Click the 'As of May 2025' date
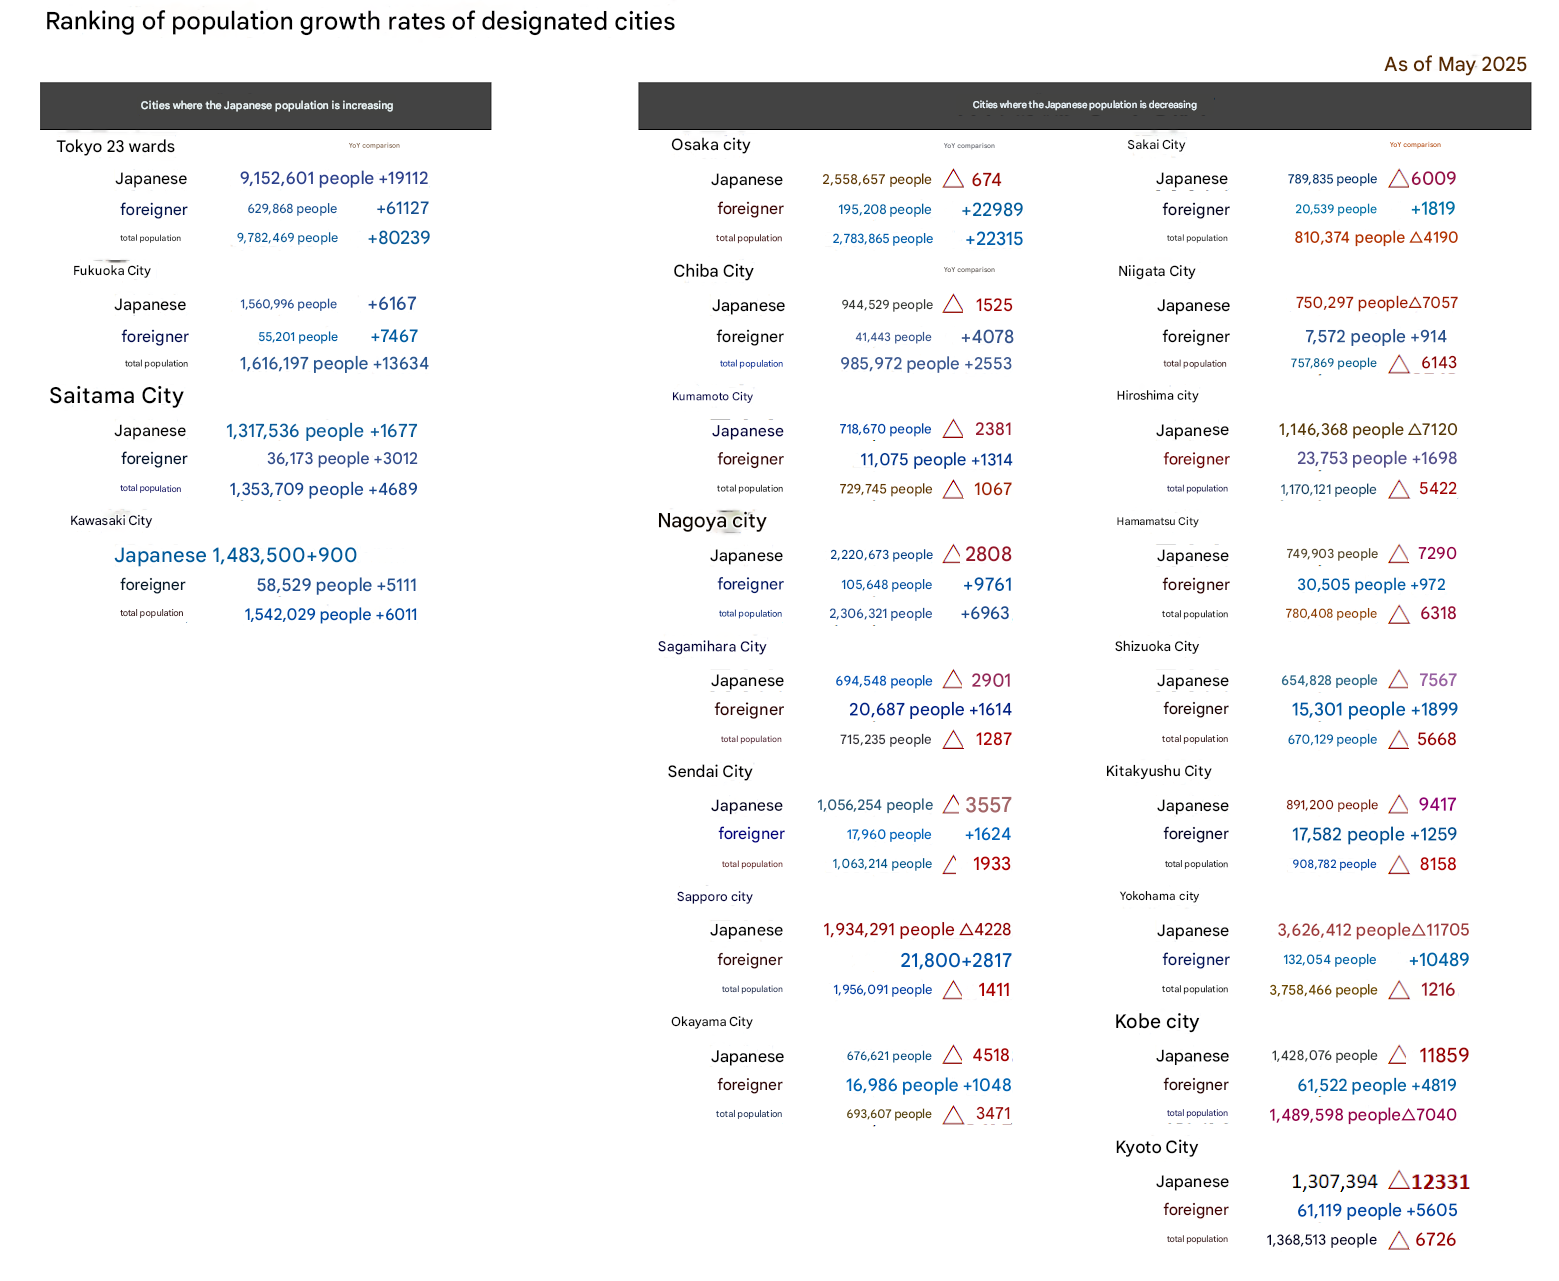This screenshot has height=1281, width=1559. click(1455, 64)
